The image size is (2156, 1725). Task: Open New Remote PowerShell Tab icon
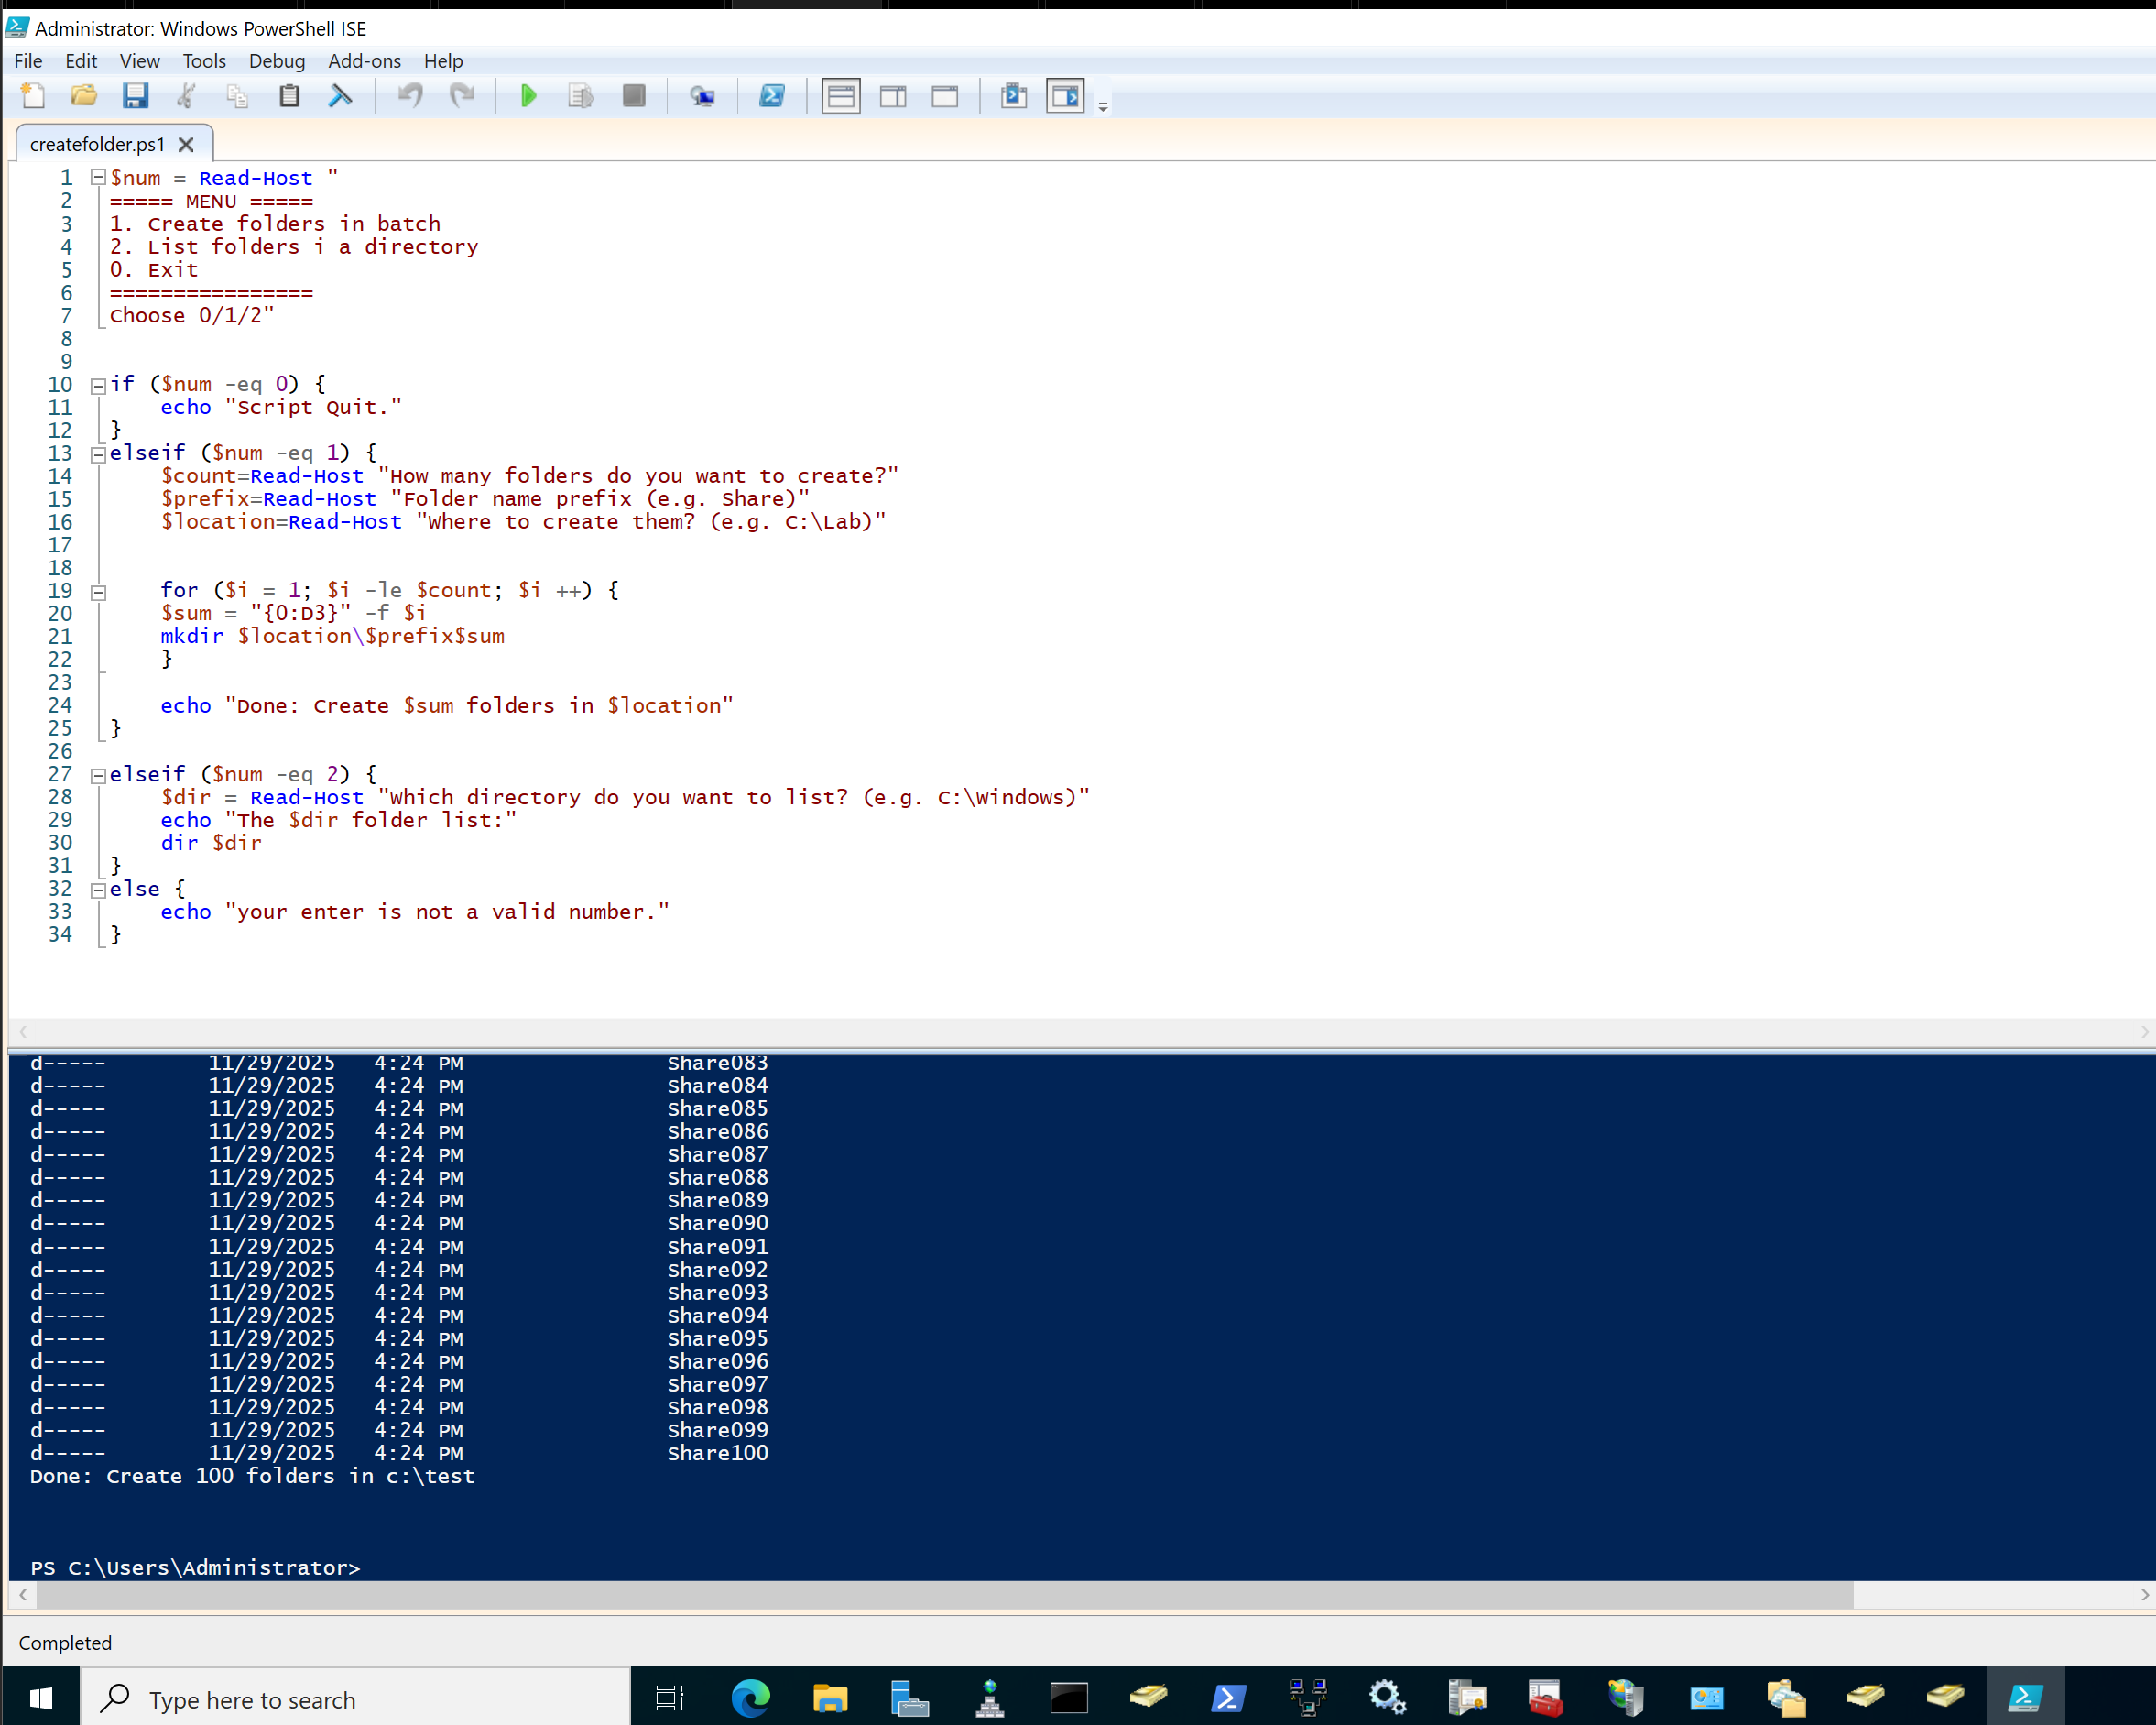tap(702, 96)
